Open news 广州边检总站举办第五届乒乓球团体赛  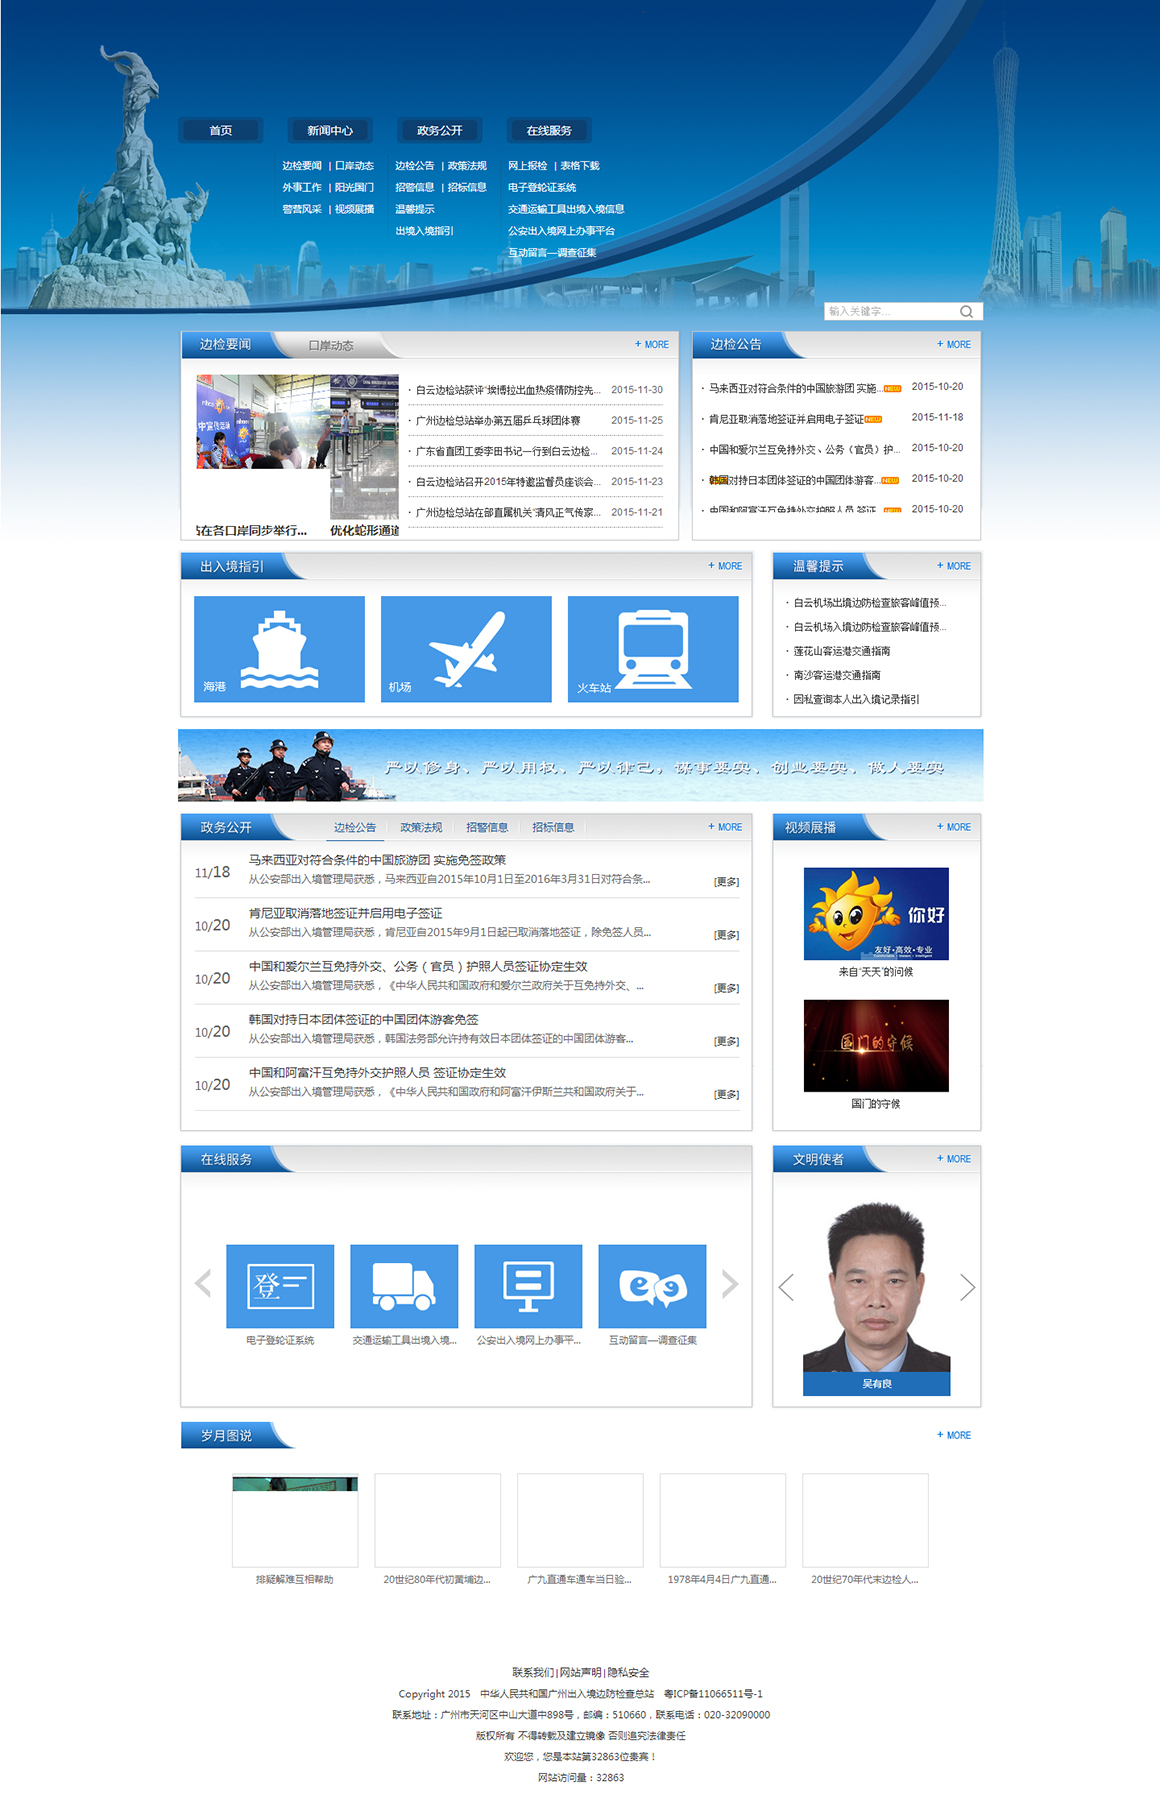coord(498,421)
